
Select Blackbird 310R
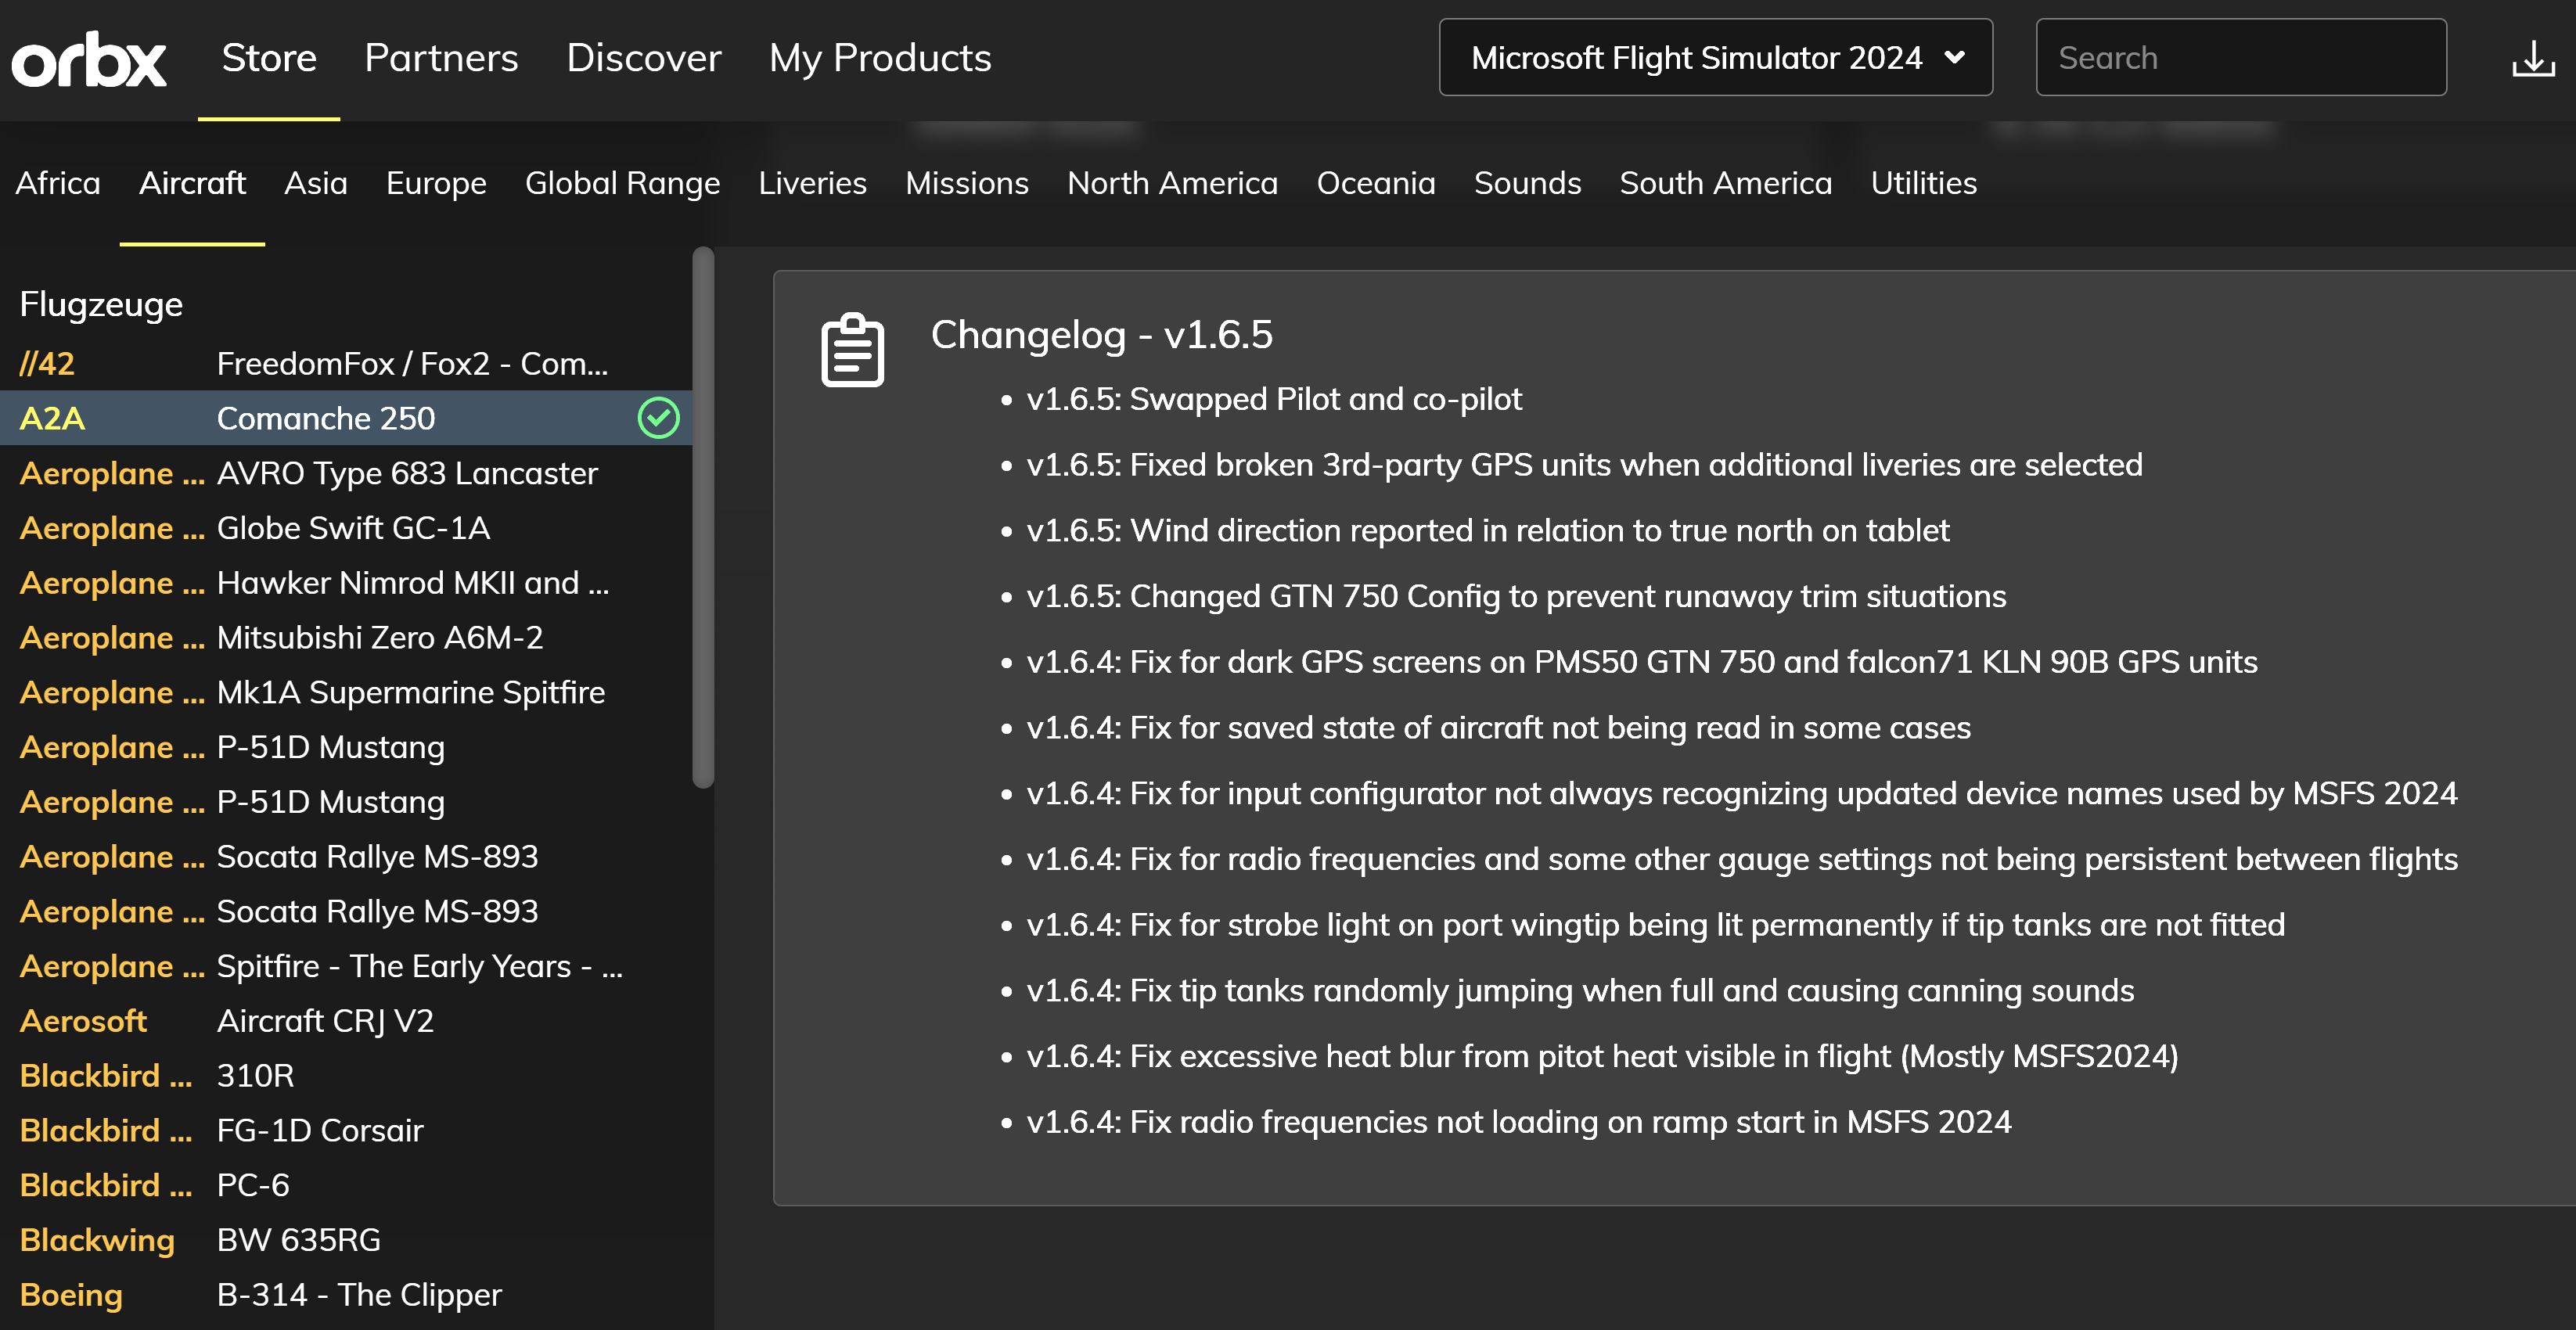coord(346,1076)
